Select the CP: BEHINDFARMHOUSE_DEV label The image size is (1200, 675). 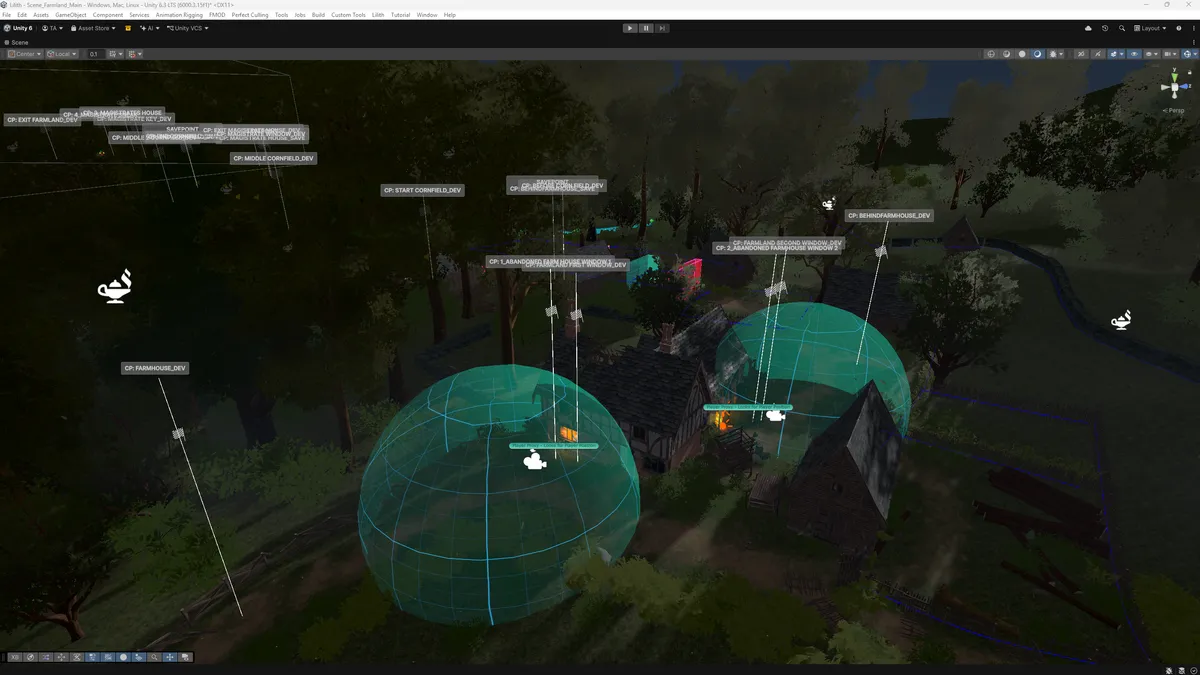889,215
